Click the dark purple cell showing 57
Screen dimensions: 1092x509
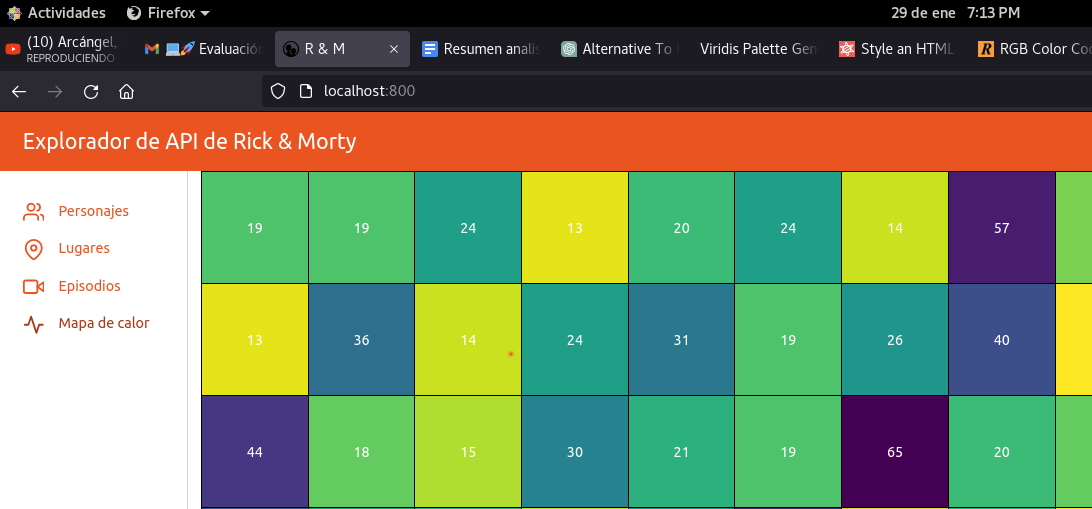(x=1001, y=228)
